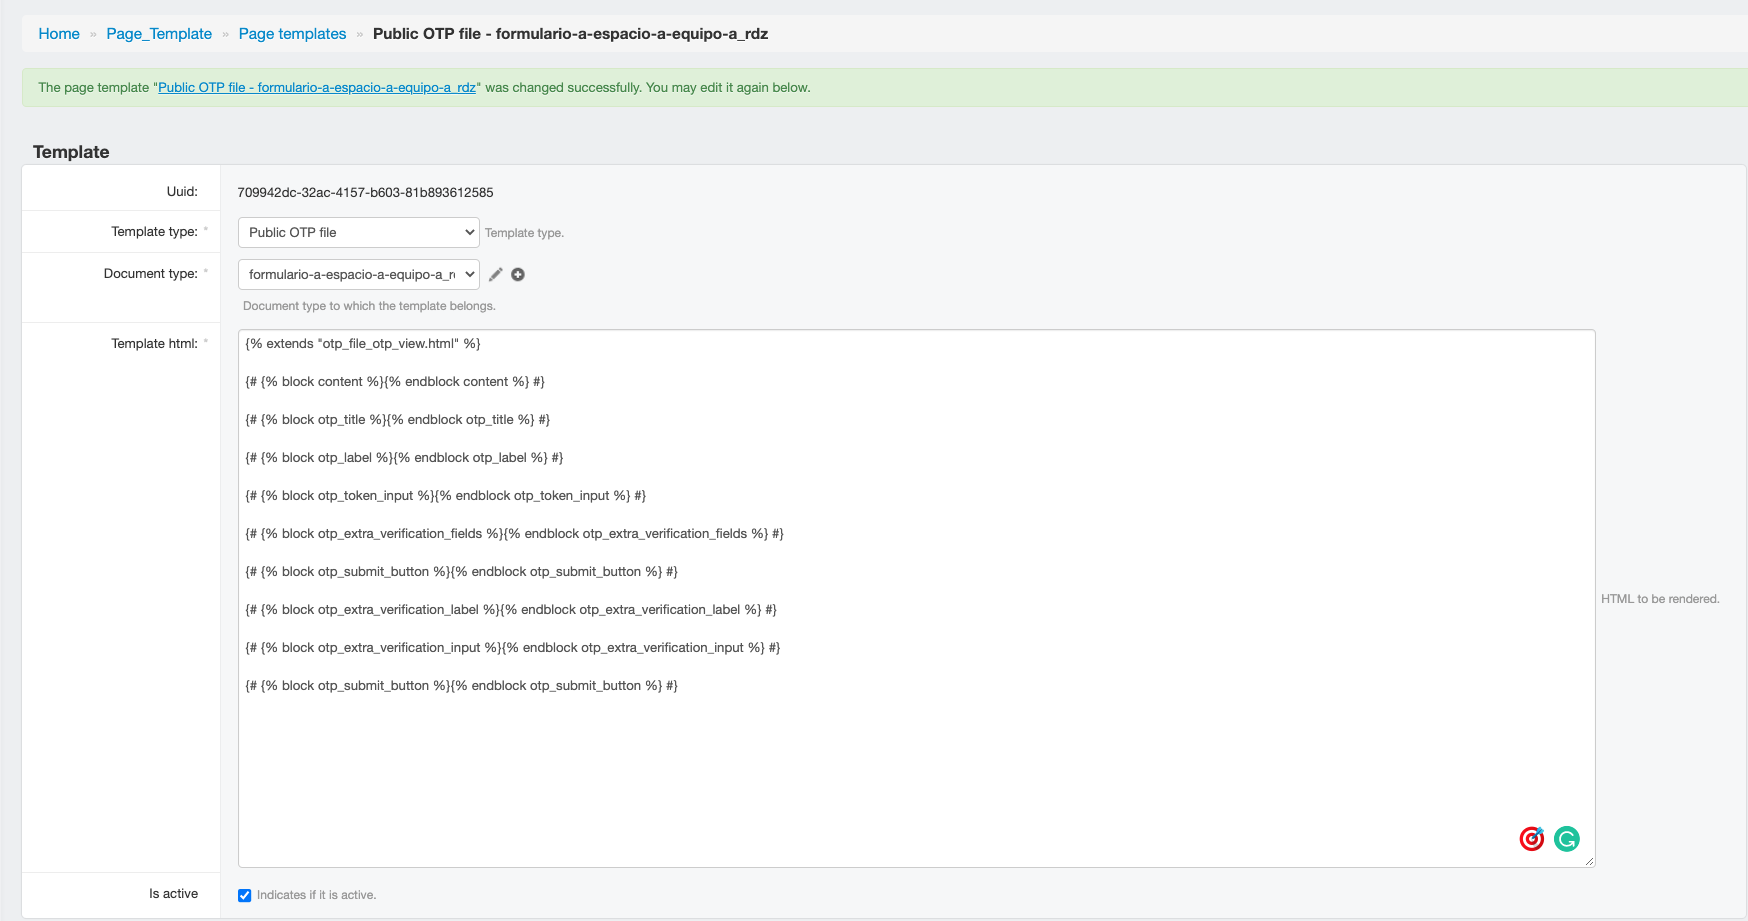
Task: Click the red target dart extension icon
Action: tap(1531, 839)
